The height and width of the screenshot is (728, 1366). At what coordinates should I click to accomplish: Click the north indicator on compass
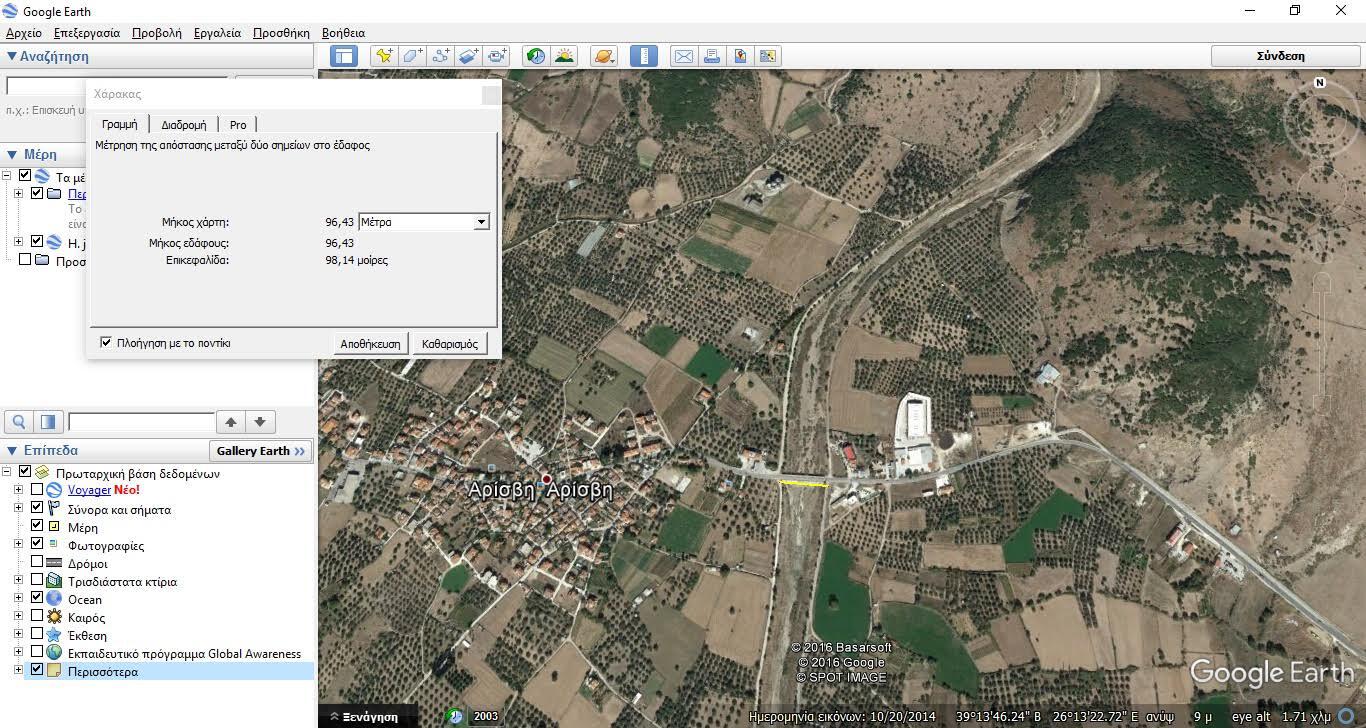[x=1320, y=83]
